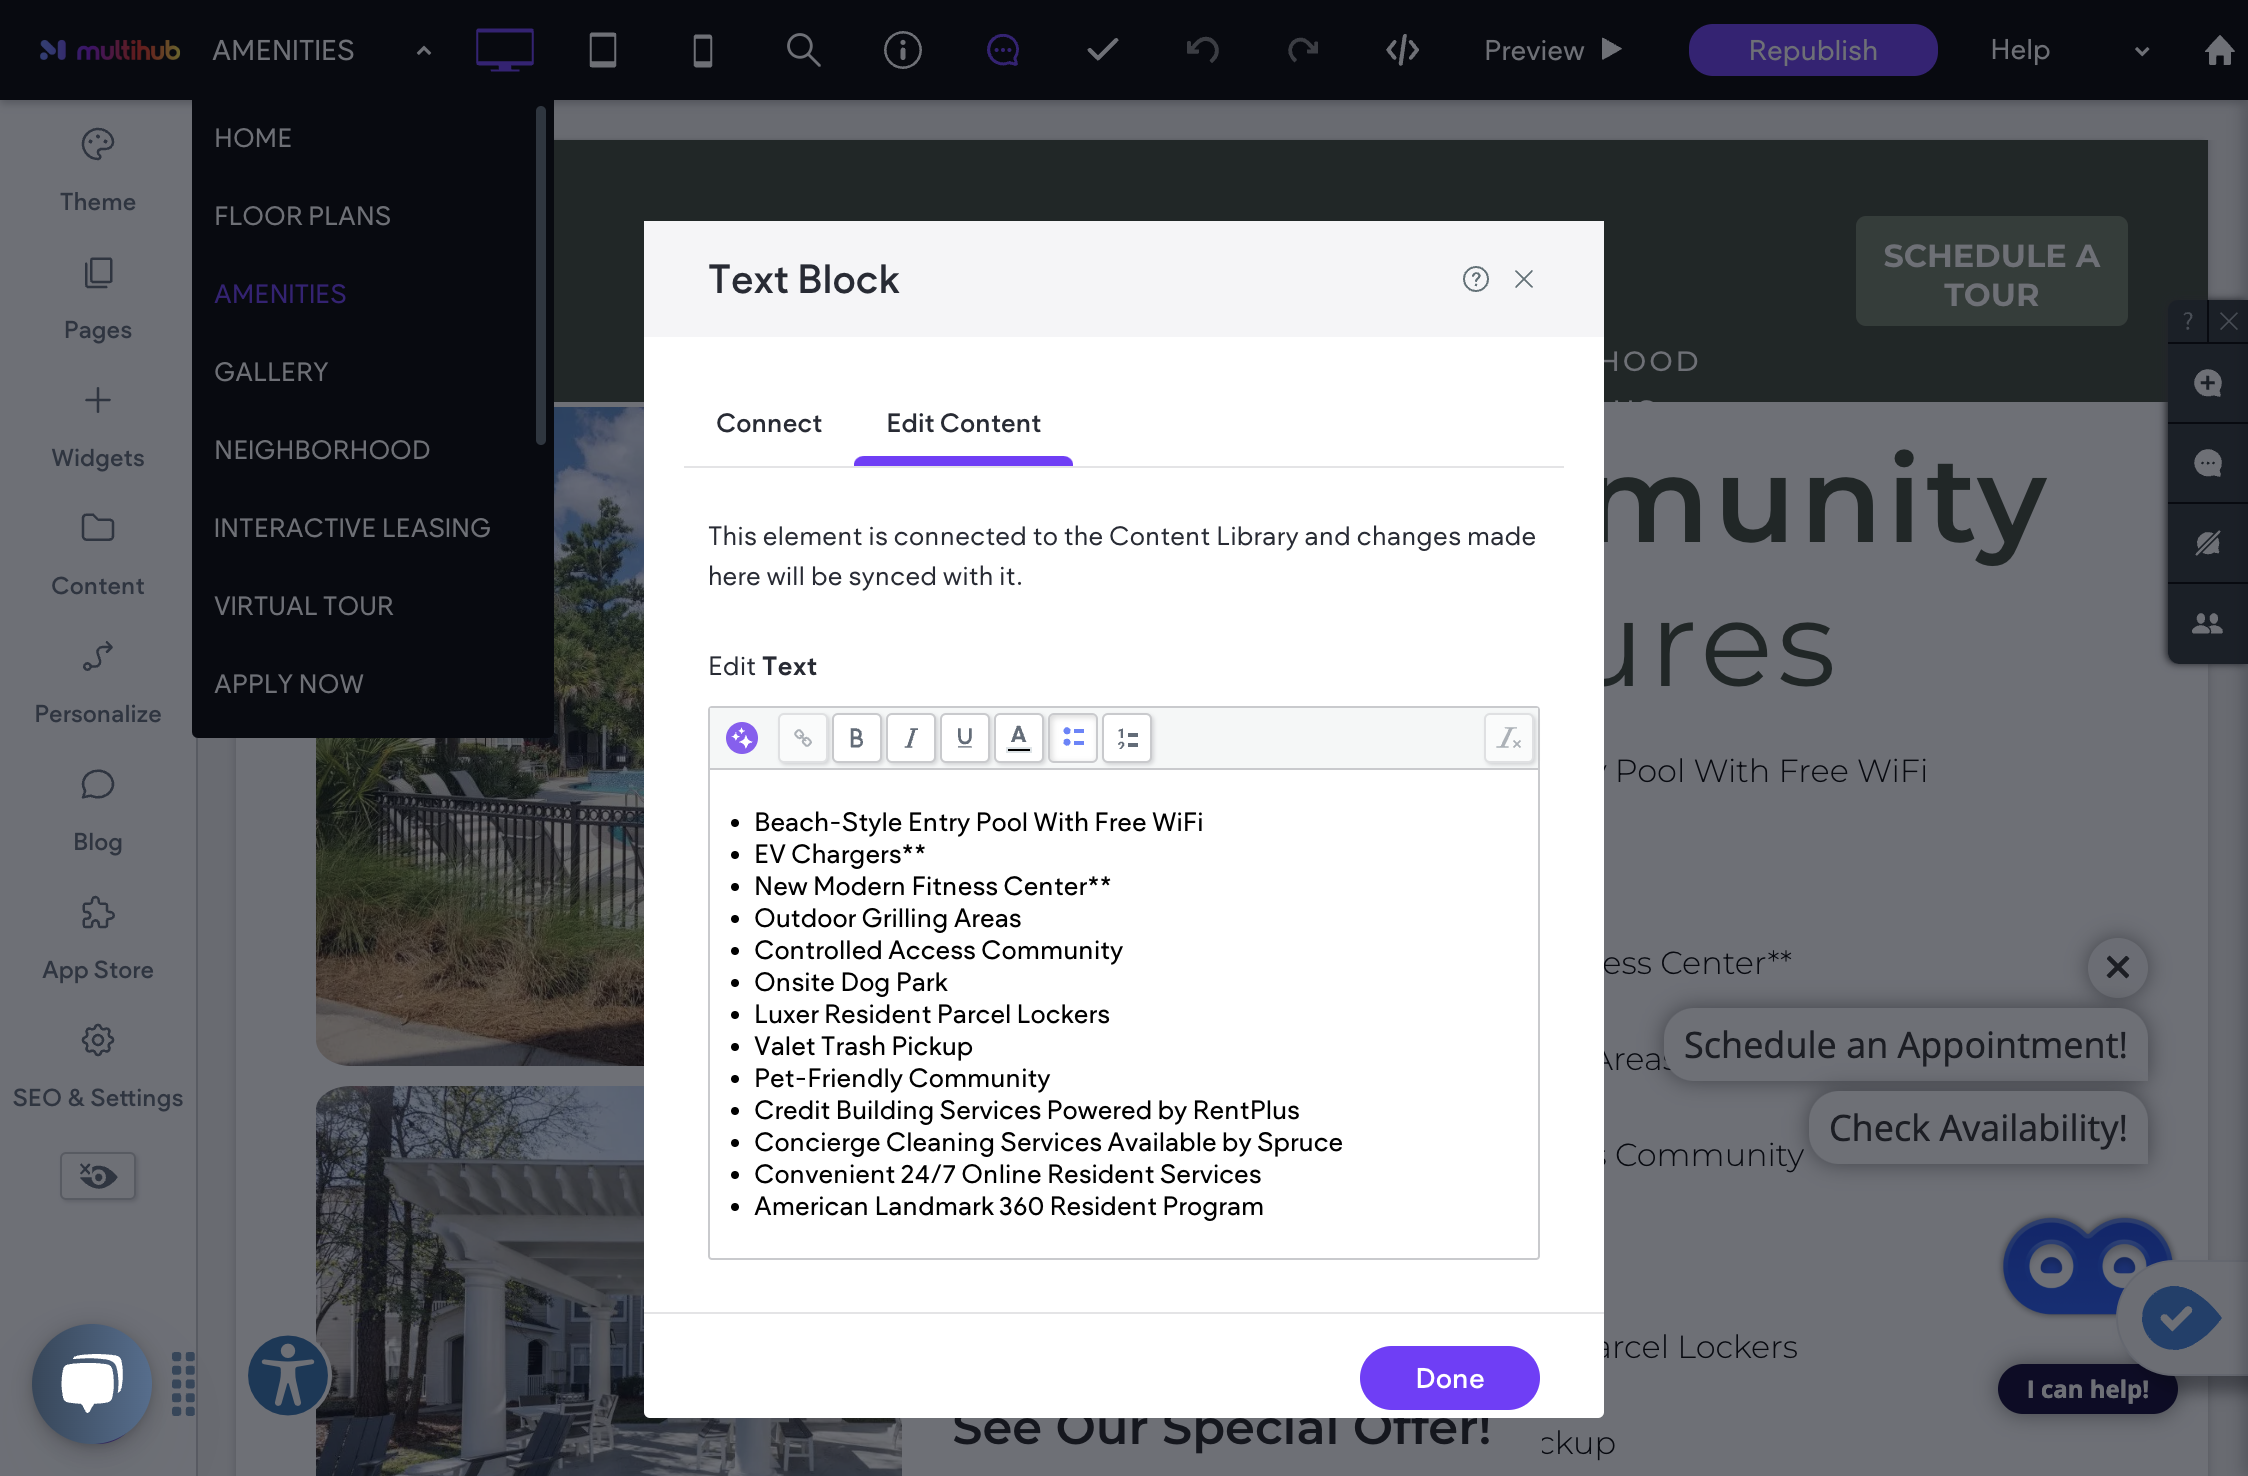Select FLOOR PLANS page from list
The width and height of the screenshot is (2248, 1476).
(302, 216)
